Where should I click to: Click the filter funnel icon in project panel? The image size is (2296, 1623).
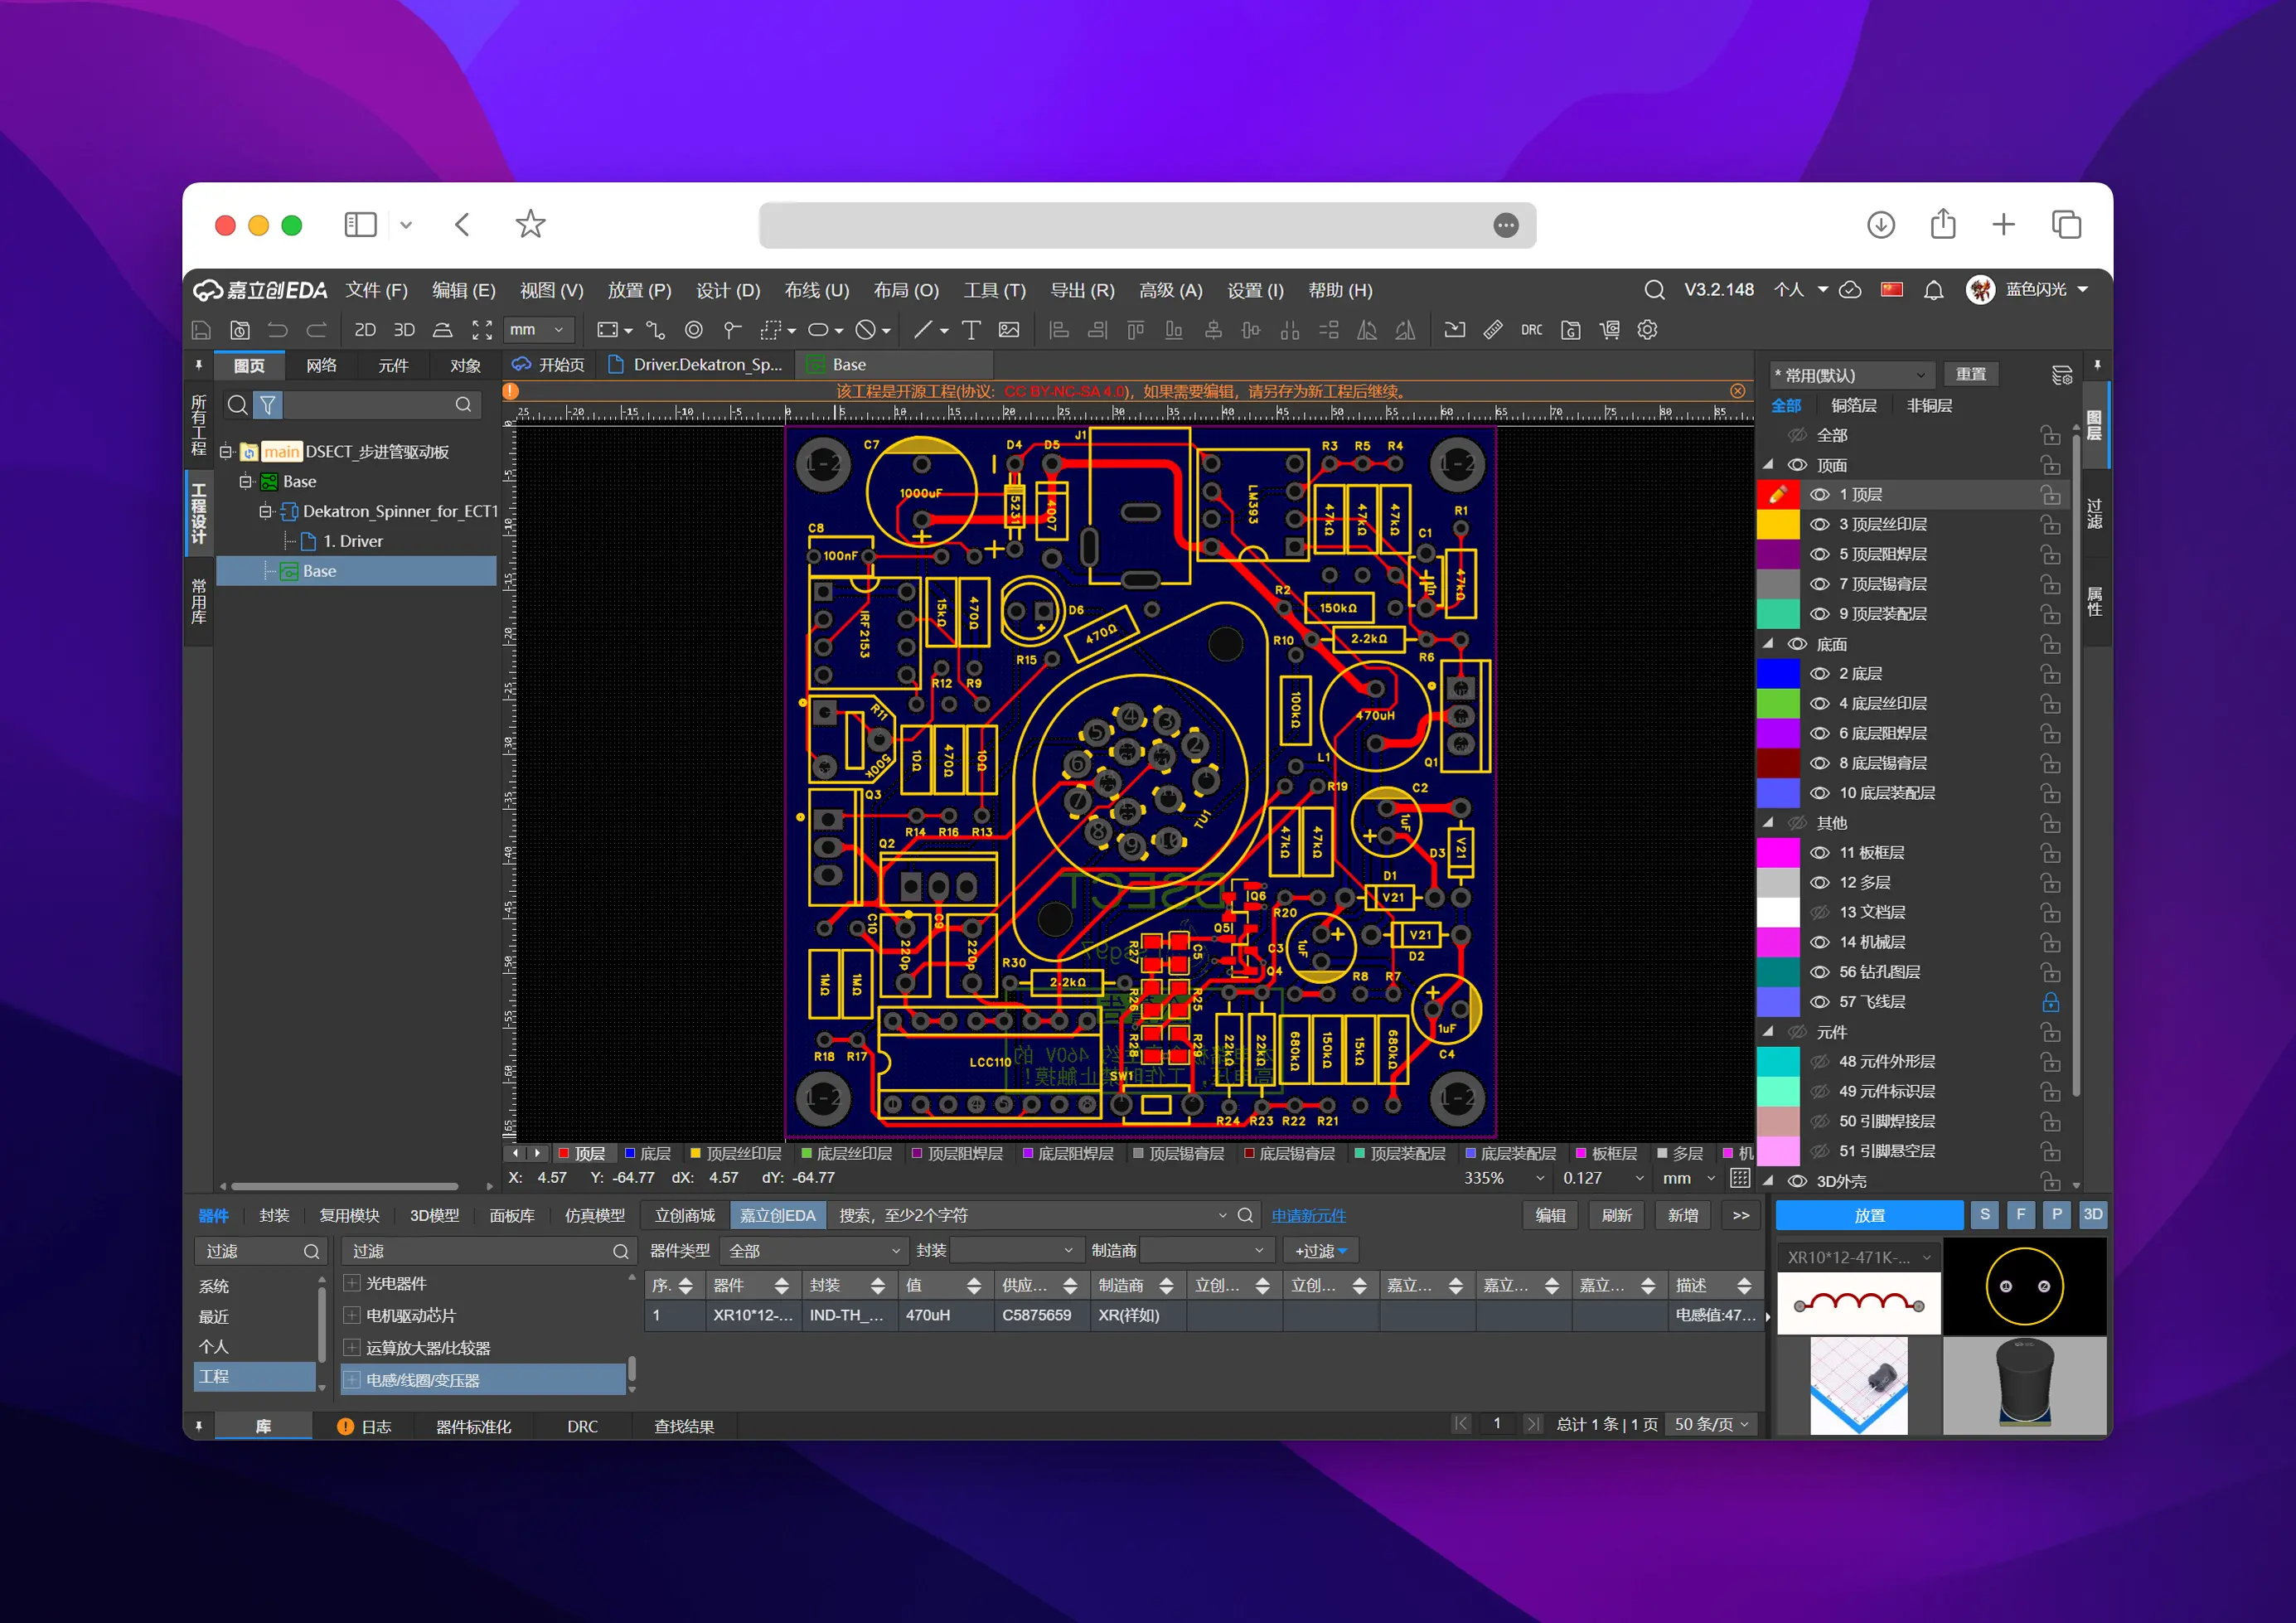(268, 405)
